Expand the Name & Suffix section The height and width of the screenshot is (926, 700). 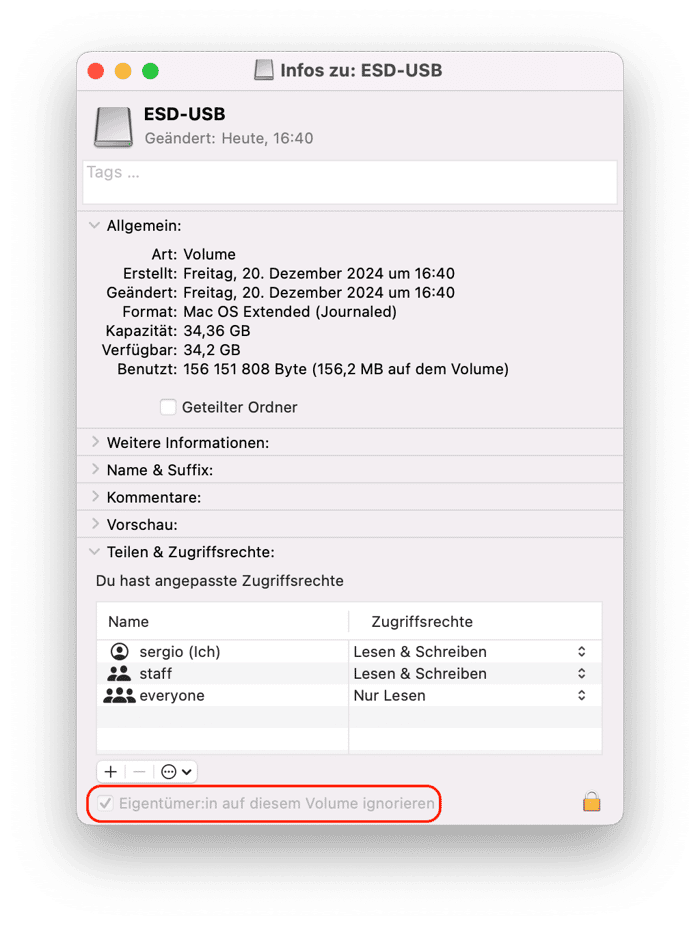pyautogui.click(x=95, y=469)
